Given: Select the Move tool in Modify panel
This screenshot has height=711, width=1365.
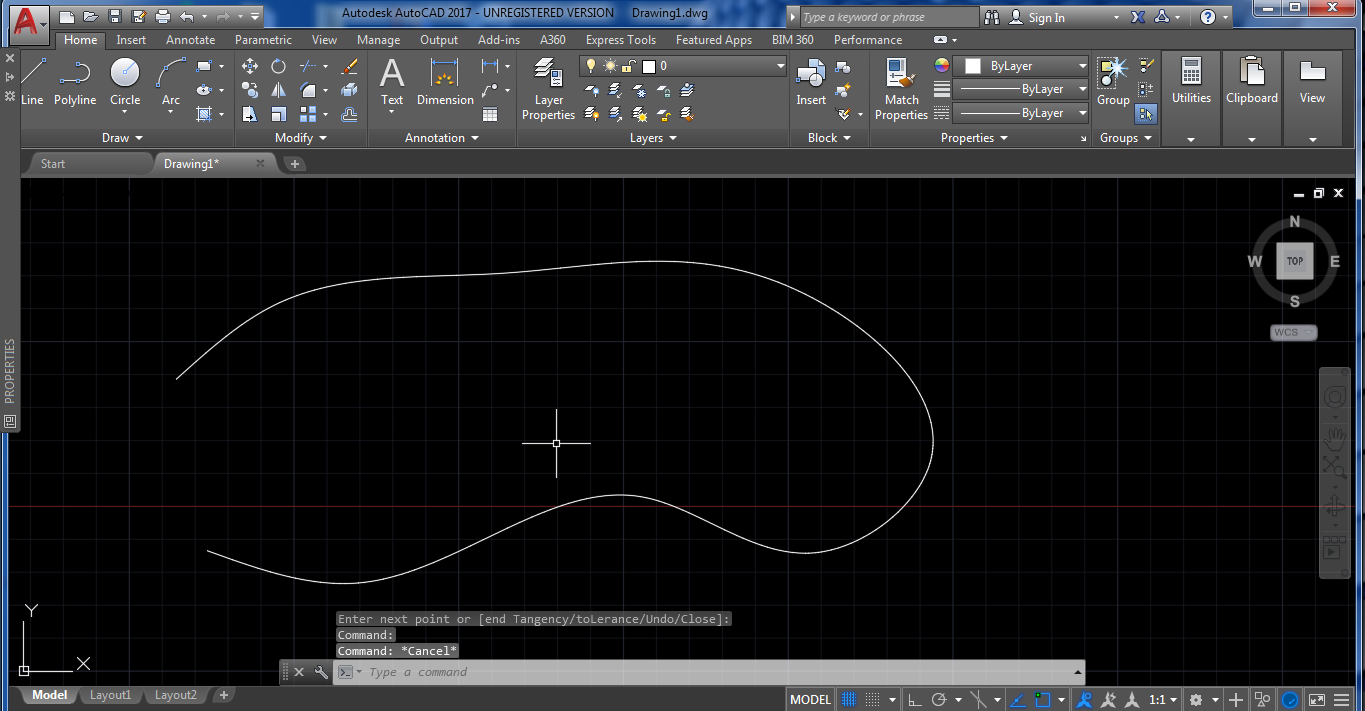Looking at the screenshot, I should click(x=249, y=65).
